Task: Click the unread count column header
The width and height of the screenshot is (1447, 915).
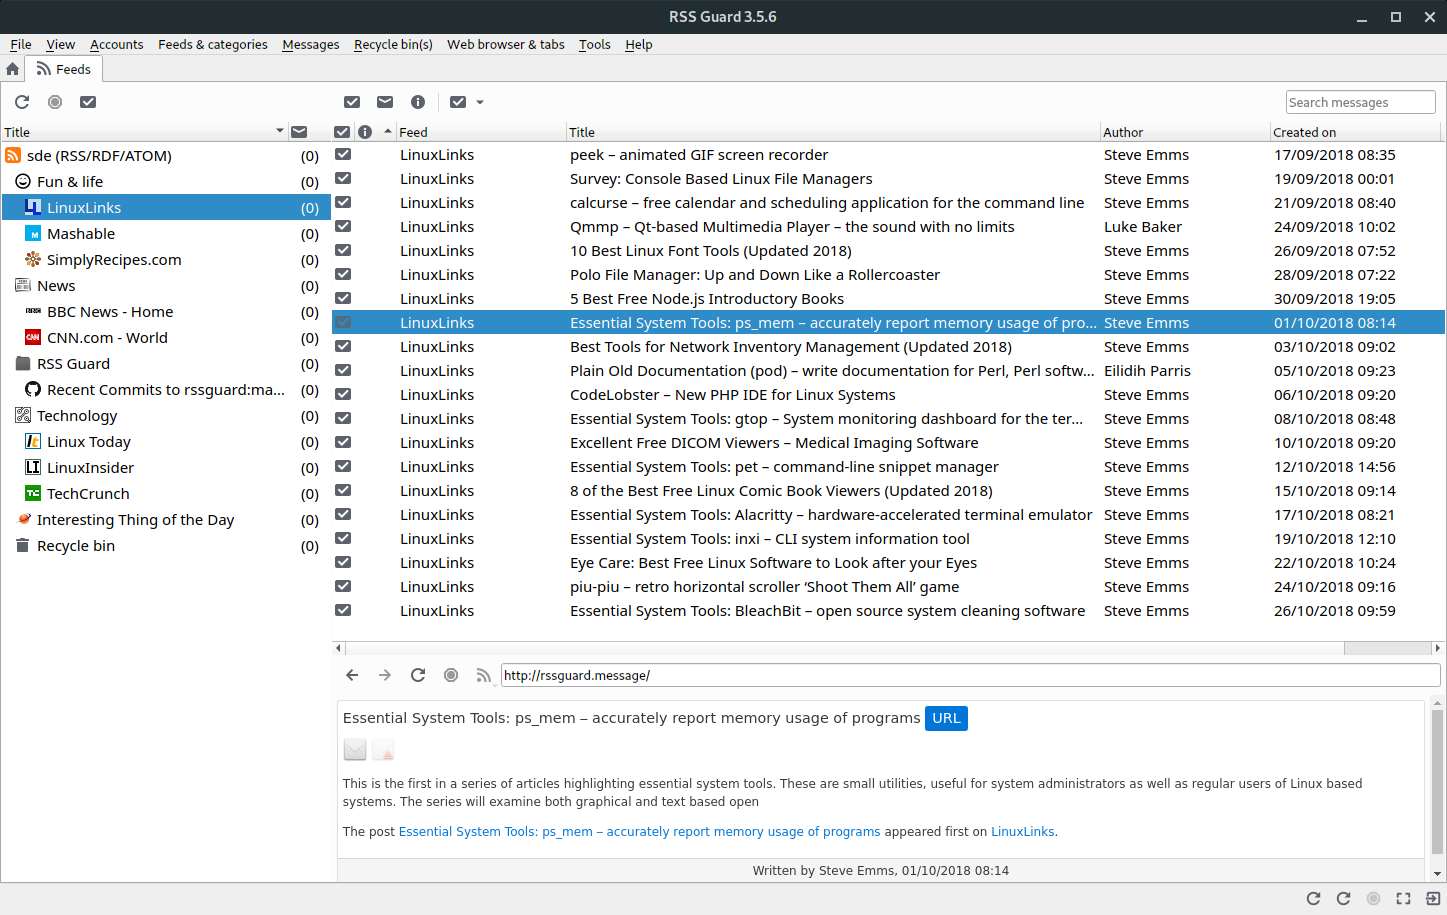Action: [x=299, y=132]
